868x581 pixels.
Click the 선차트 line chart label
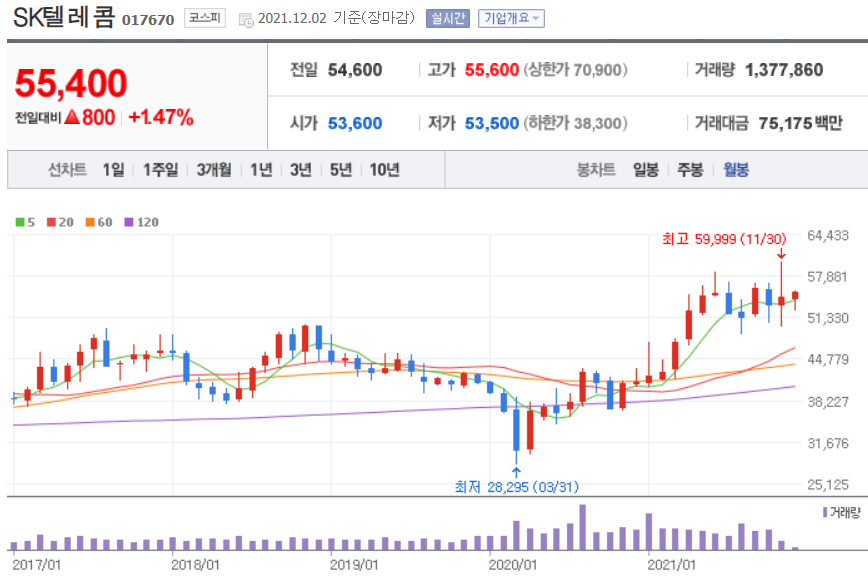(x=67, y=169)
